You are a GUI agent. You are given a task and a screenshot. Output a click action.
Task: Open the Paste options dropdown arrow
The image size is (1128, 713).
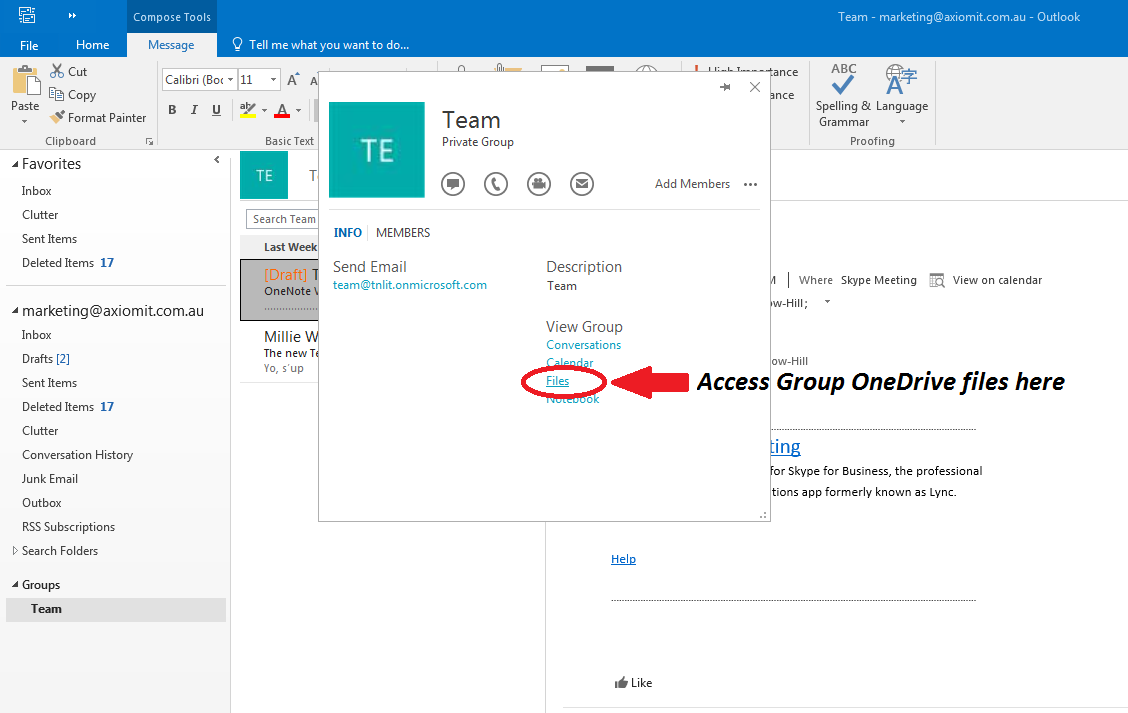[25, 122]
